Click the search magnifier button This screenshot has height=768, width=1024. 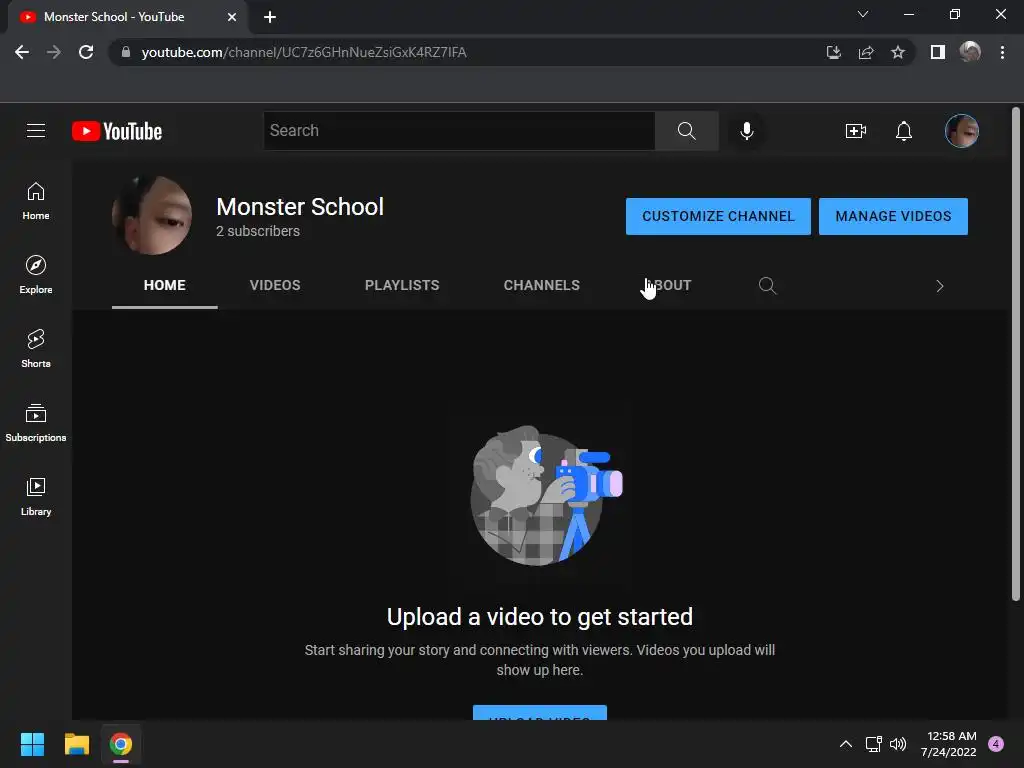click(x=686, y=131)
